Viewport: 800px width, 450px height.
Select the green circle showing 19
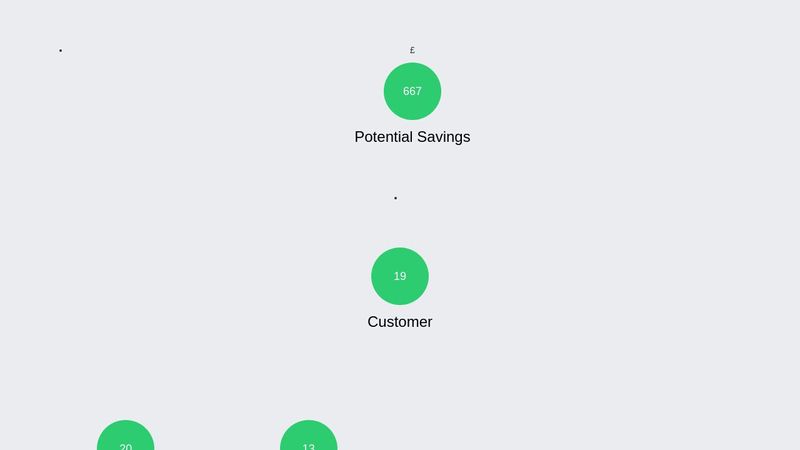[x=400, y=276]
